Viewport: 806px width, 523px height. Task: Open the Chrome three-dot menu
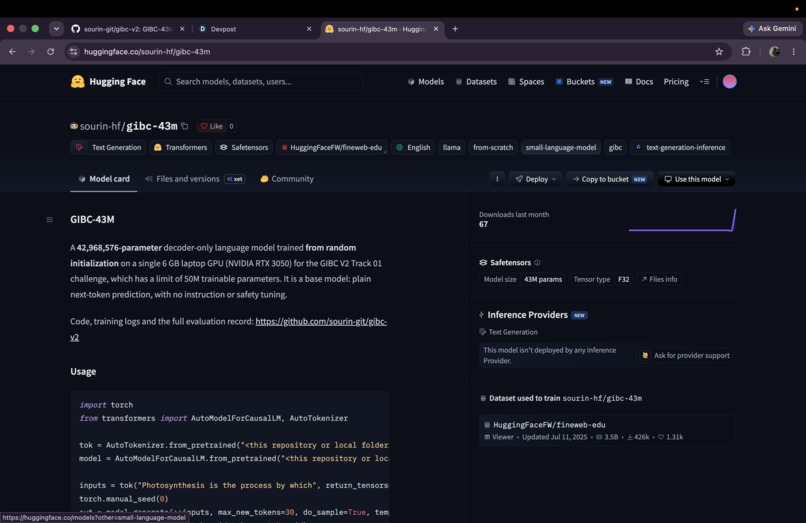click(794, 51)
